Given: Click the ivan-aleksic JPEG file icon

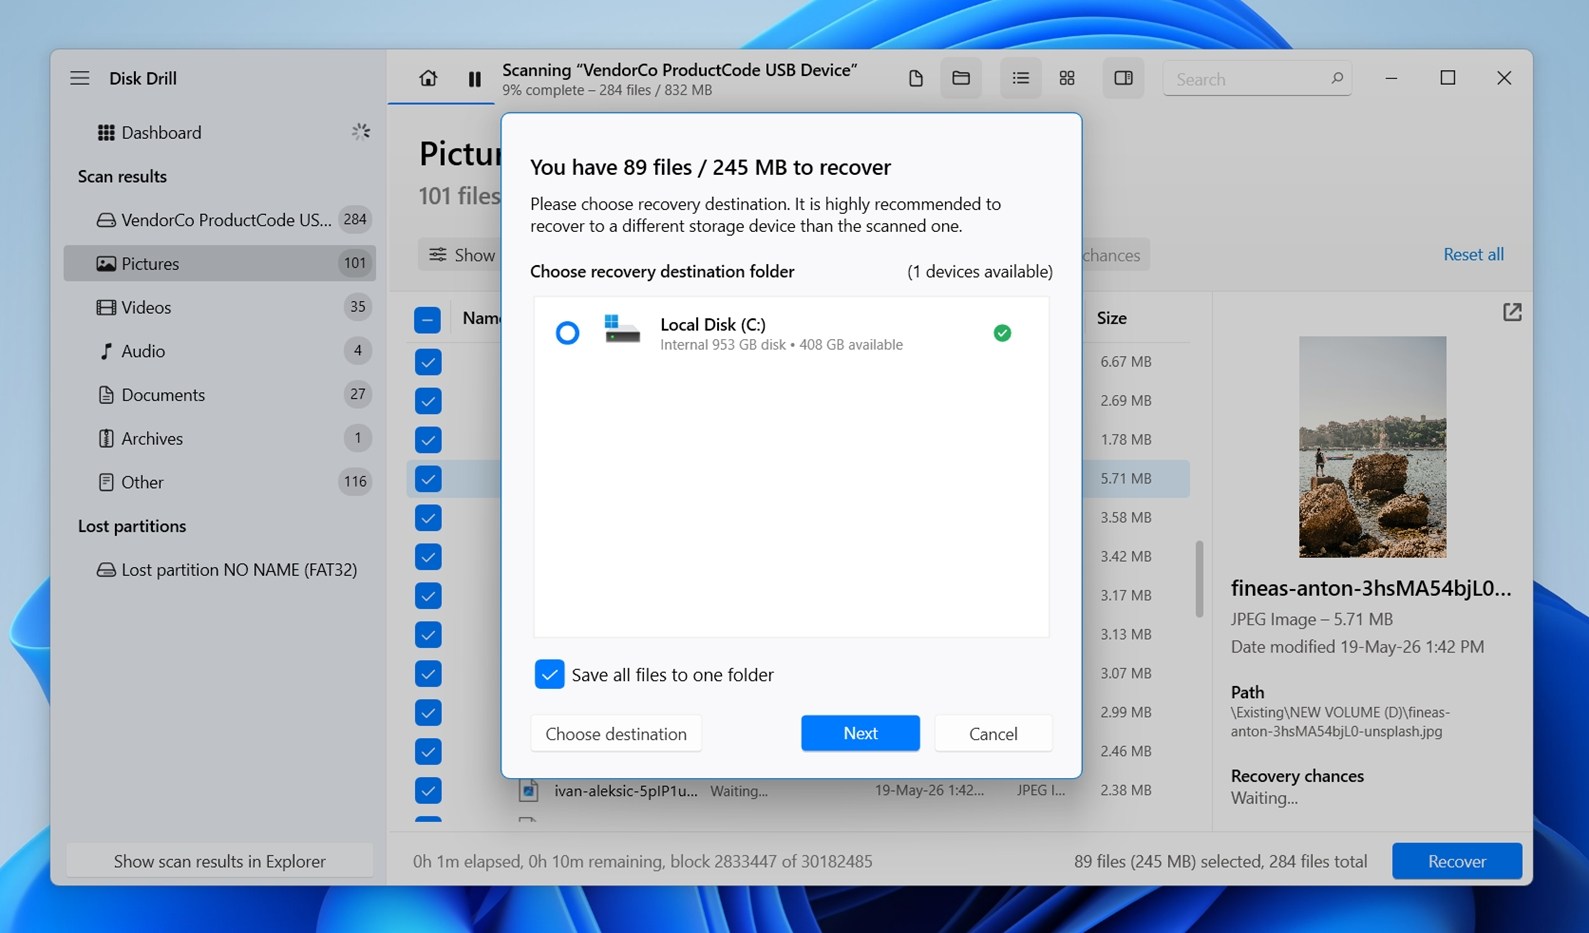Looking at the screenshot, I should tap(528, 790).
